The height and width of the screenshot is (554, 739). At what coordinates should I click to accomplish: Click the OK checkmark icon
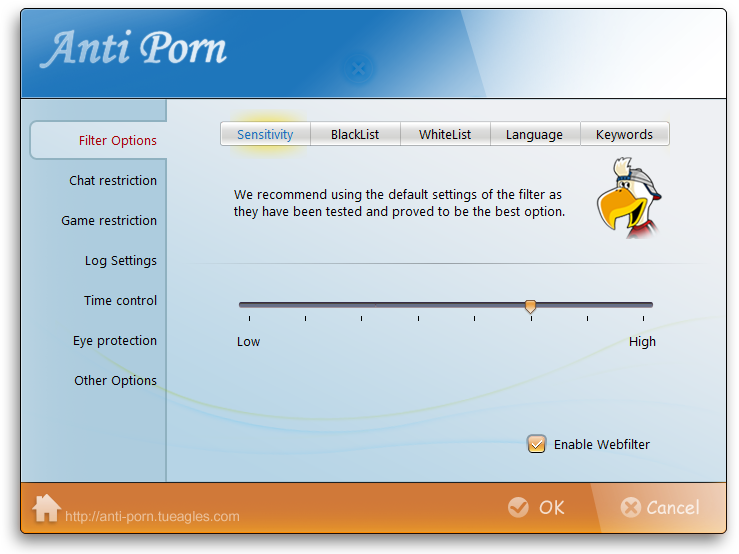(x=518, y=508)
